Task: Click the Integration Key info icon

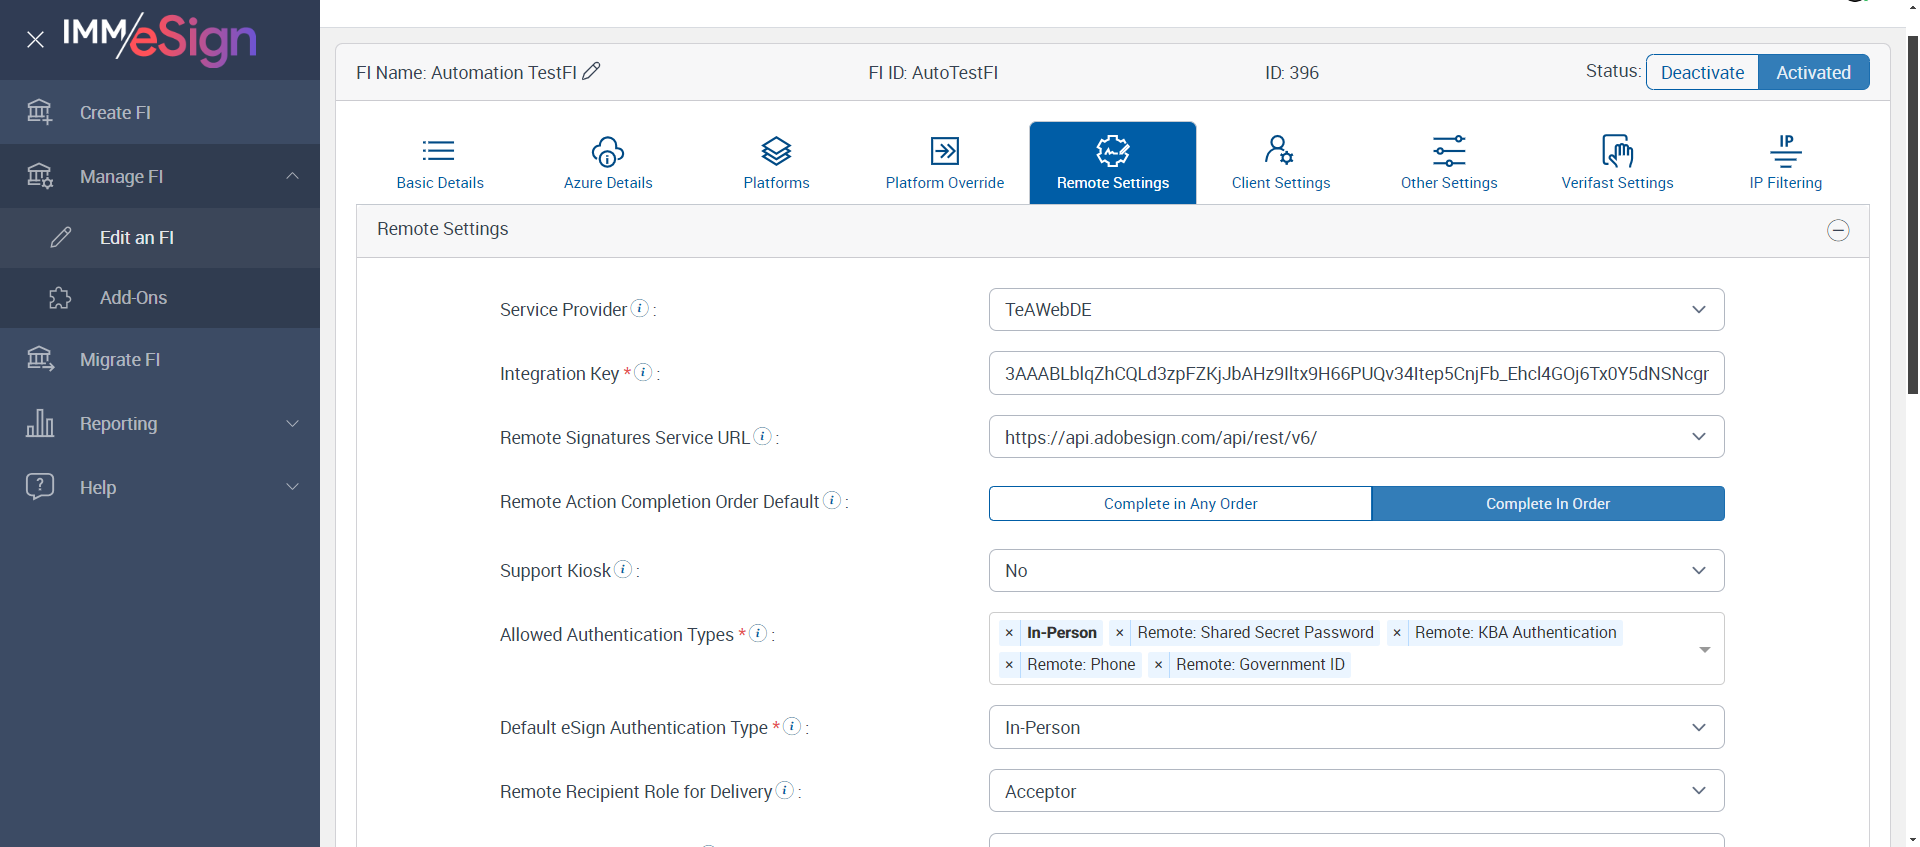Action: tap(644, 372)
